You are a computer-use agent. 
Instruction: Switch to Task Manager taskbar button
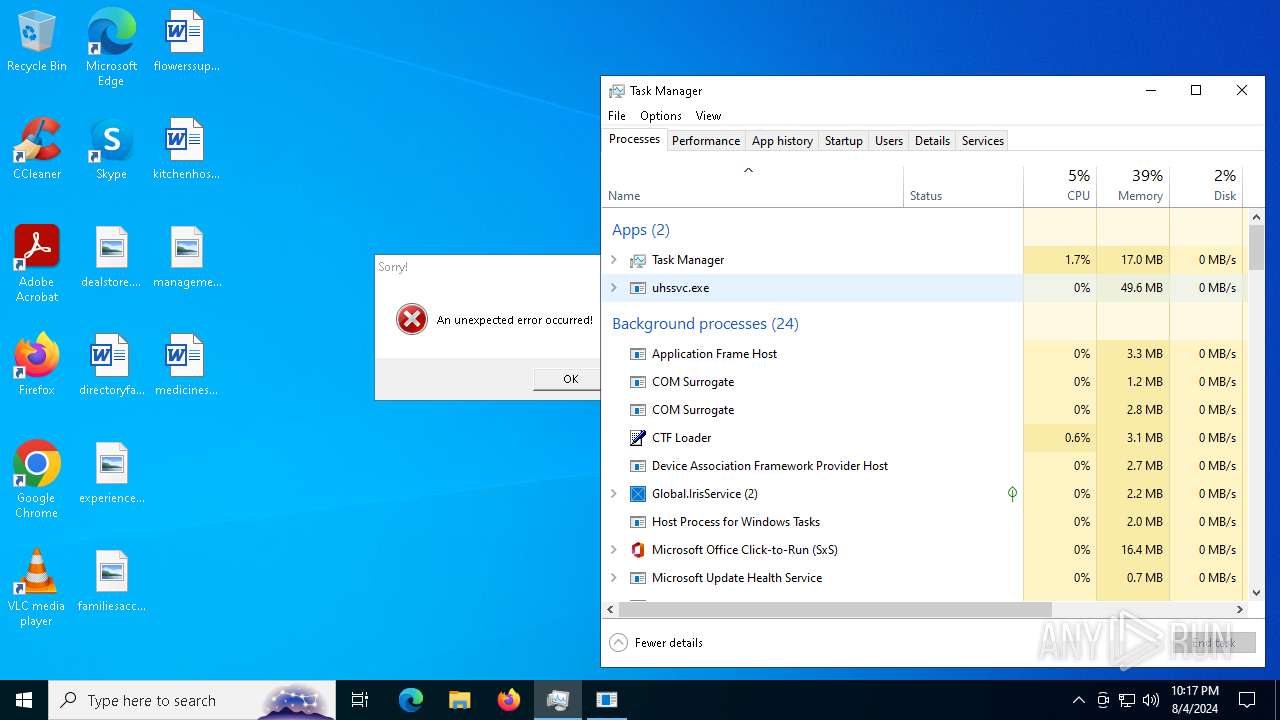tap(557, 700)
